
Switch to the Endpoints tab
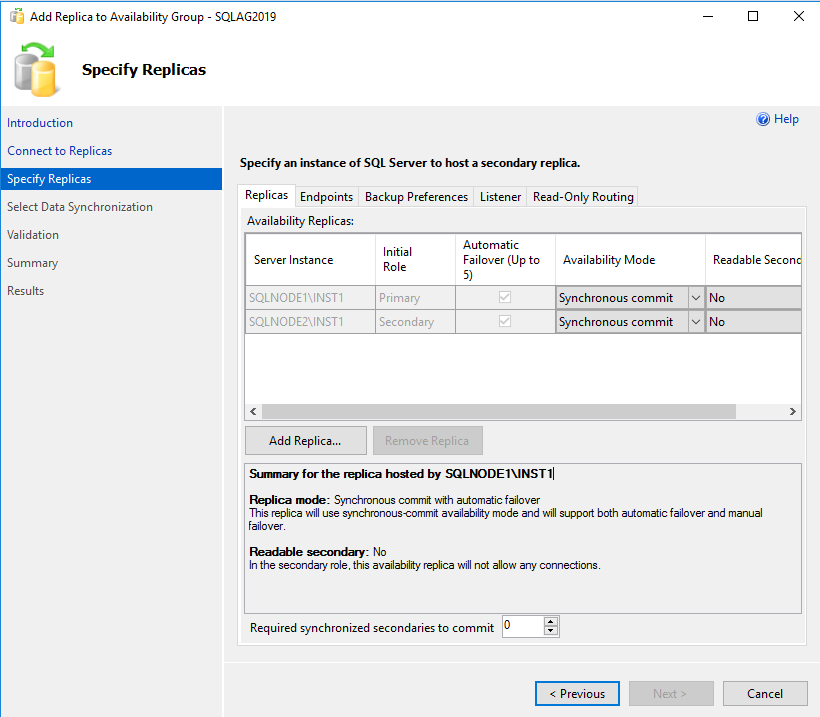pyautogui.click(x=326, y=197)
